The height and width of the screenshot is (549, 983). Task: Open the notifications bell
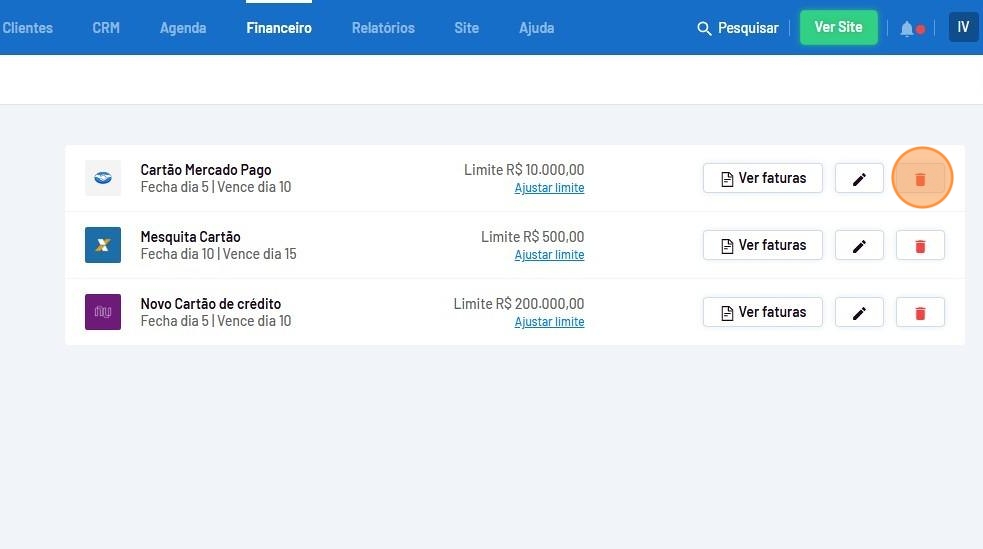point(907,28)
